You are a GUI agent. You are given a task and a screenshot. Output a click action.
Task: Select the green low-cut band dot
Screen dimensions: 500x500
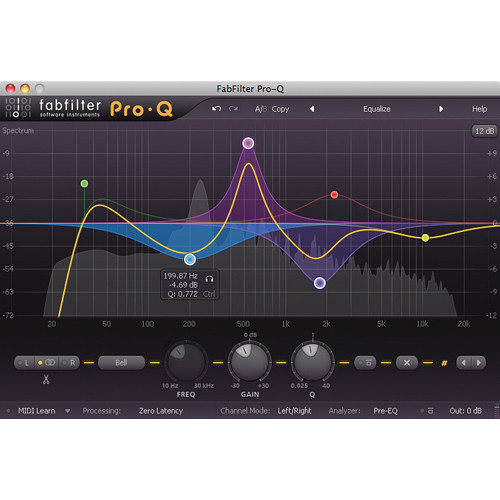click(84, 183)
